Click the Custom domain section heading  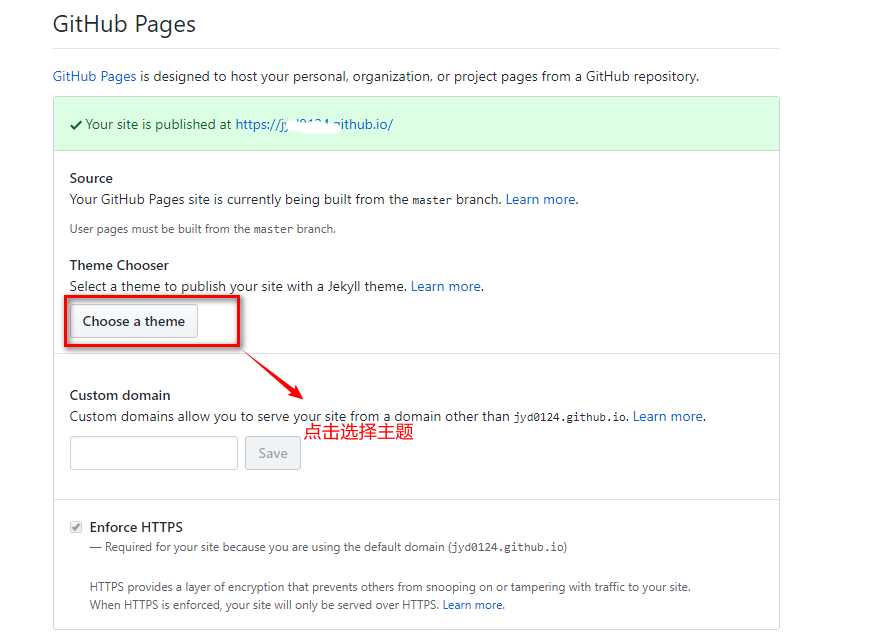tap(120, 395)
